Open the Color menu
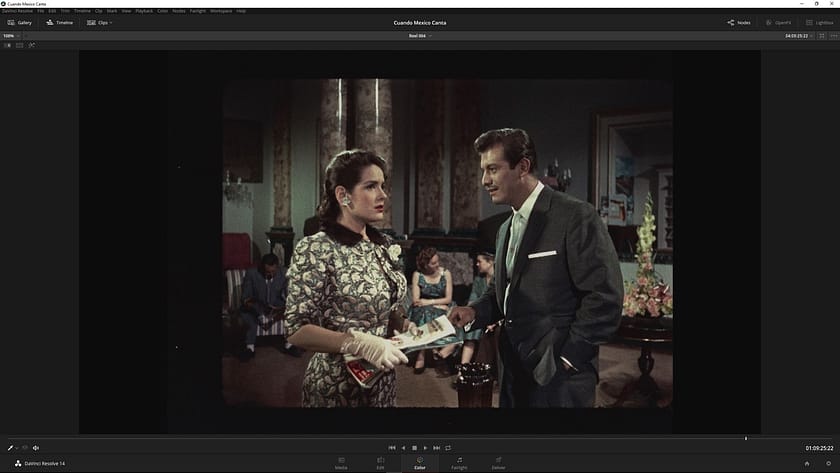Screen dimensions: 840x473 [163, 11]
